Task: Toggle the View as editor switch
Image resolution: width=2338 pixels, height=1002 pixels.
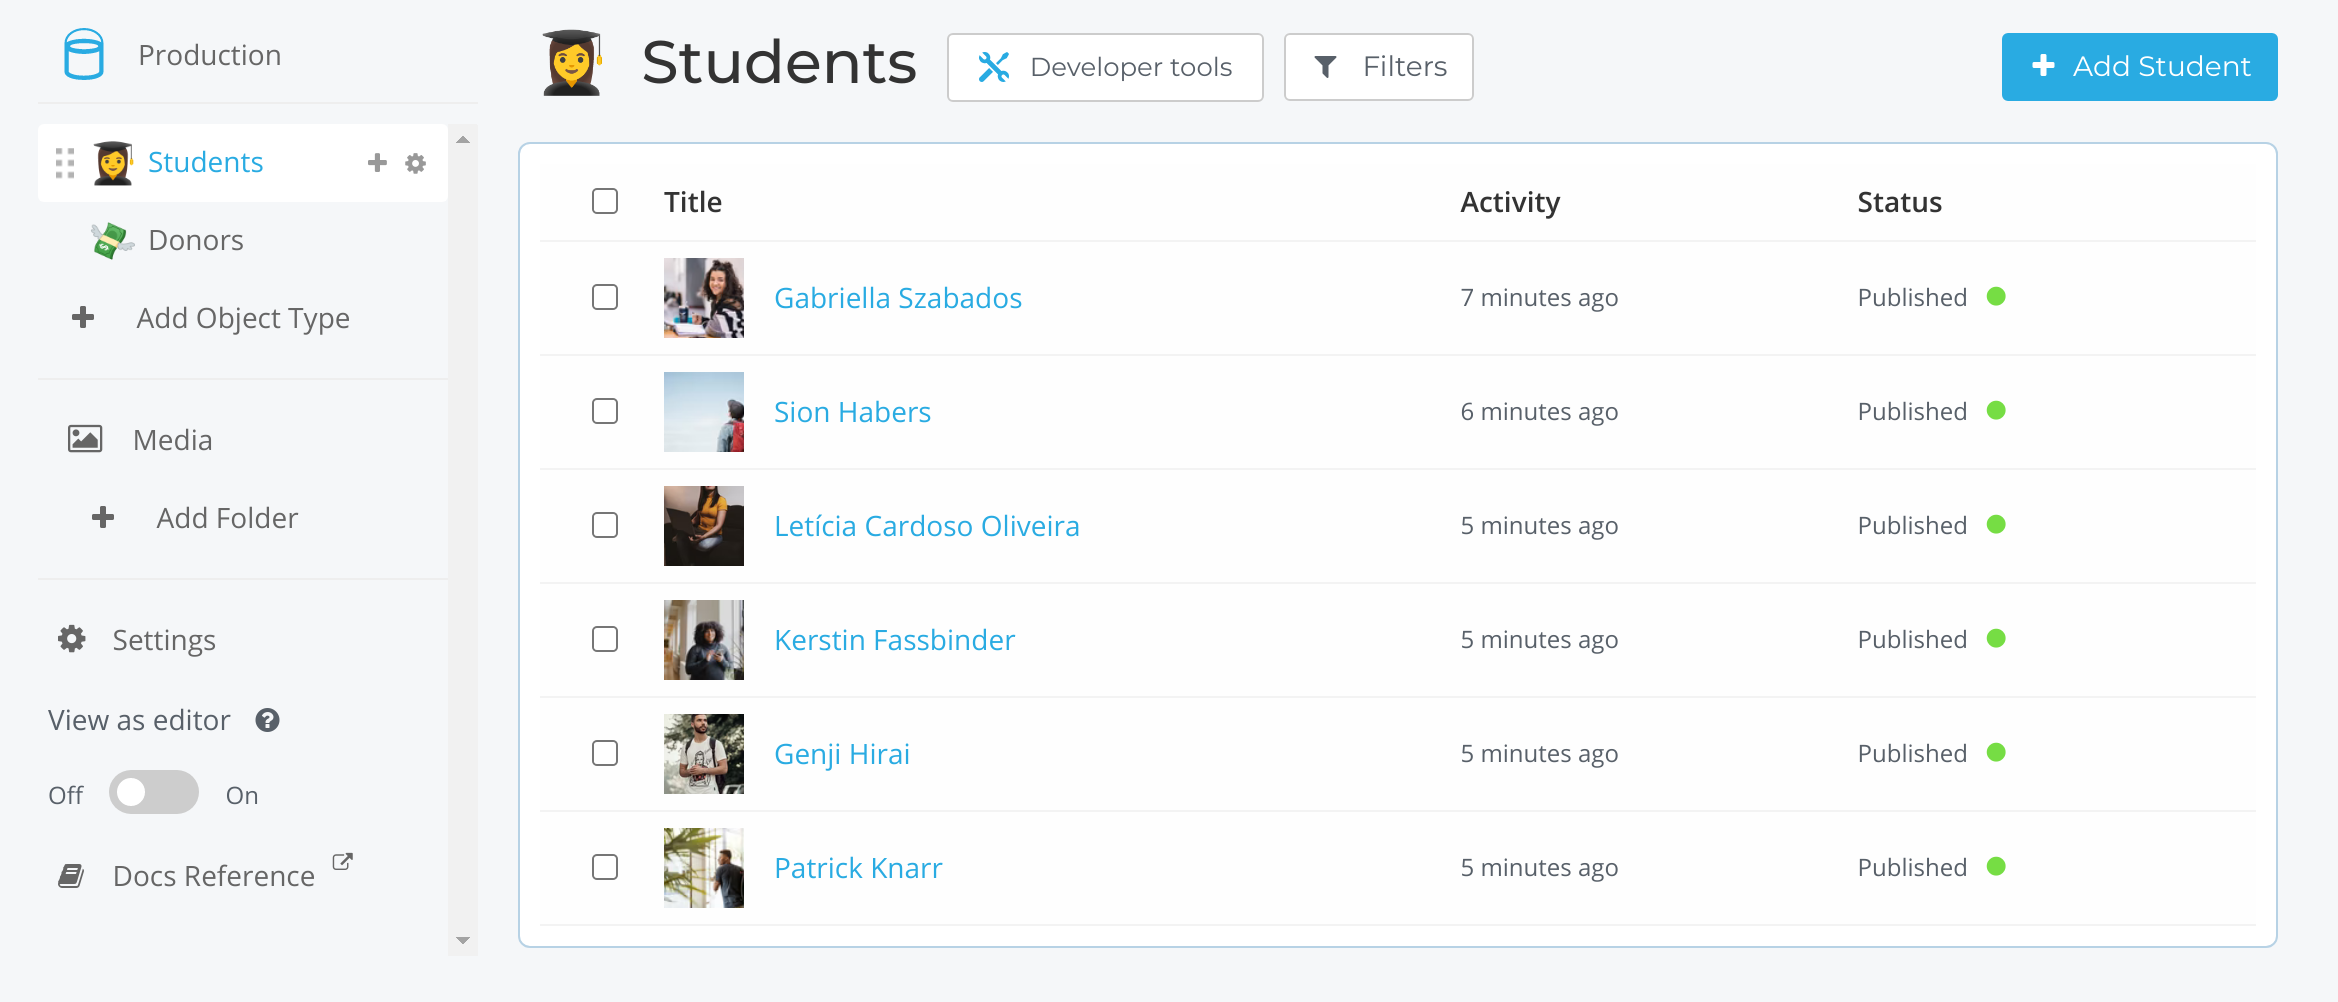Action: [154, 793]
